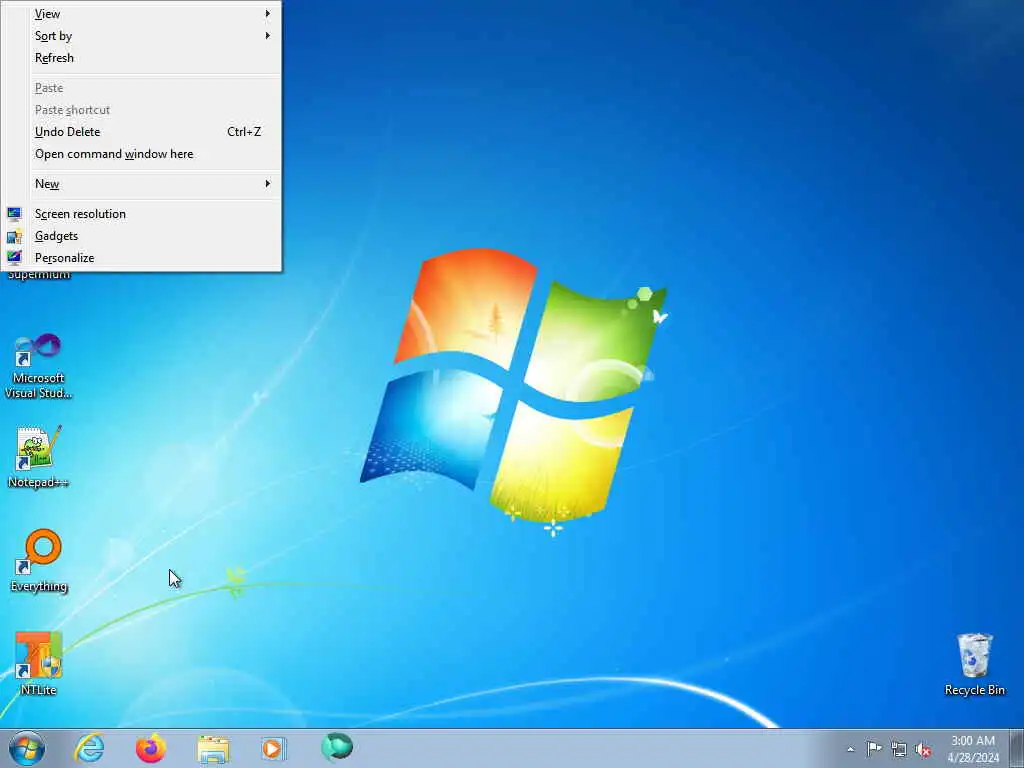Select Screen resolution menu entry
Image resolution: width=1024 pixels, height=768 pixels.
click(x=141, y=214)
